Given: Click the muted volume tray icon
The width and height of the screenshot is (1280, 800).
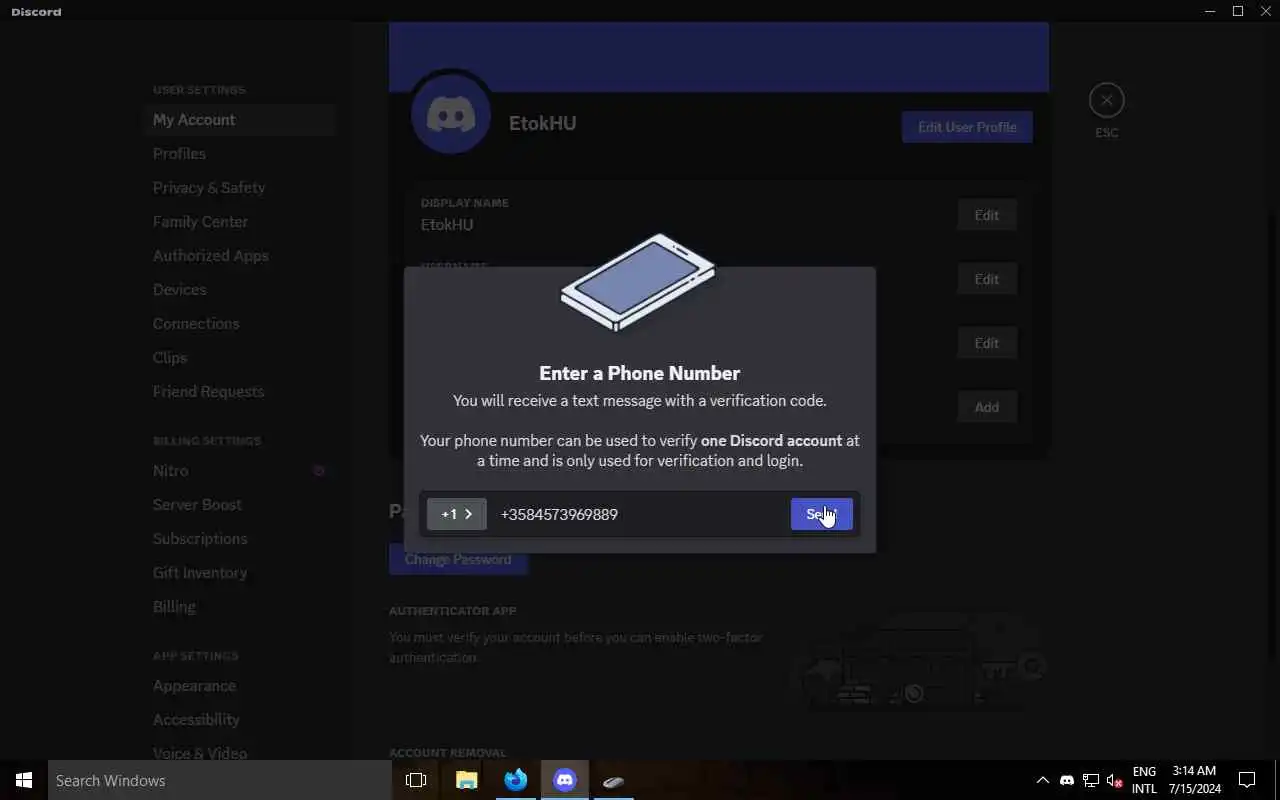Looking at the screenshot, I should [1115, 780].
